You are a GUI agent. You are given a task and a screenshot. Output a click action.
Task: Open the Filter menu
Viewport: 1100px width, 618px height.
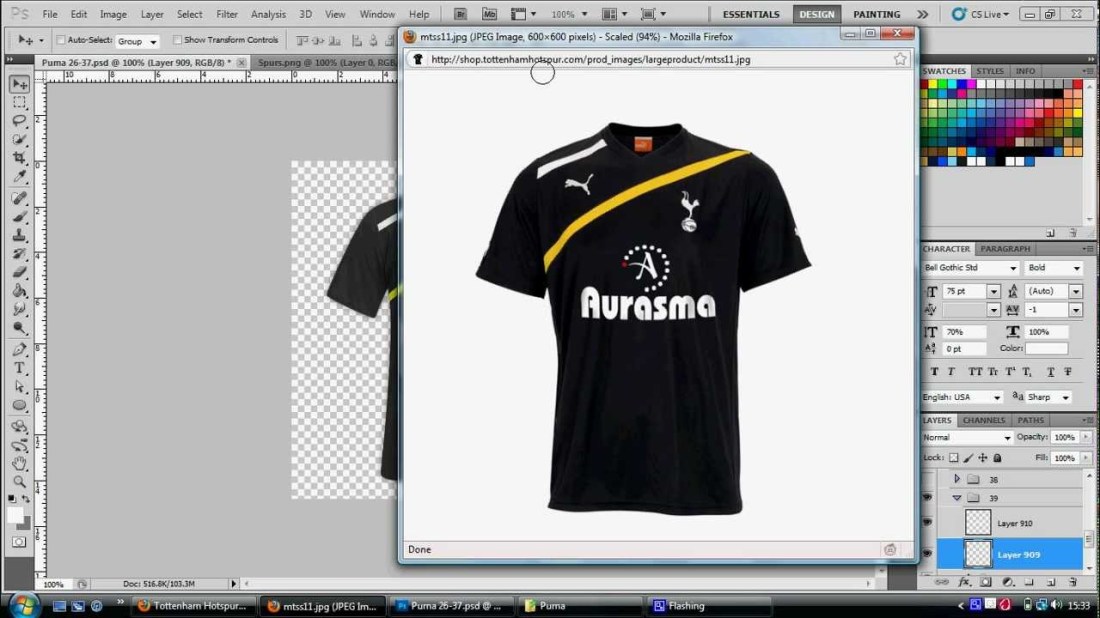tap(227, 13)
